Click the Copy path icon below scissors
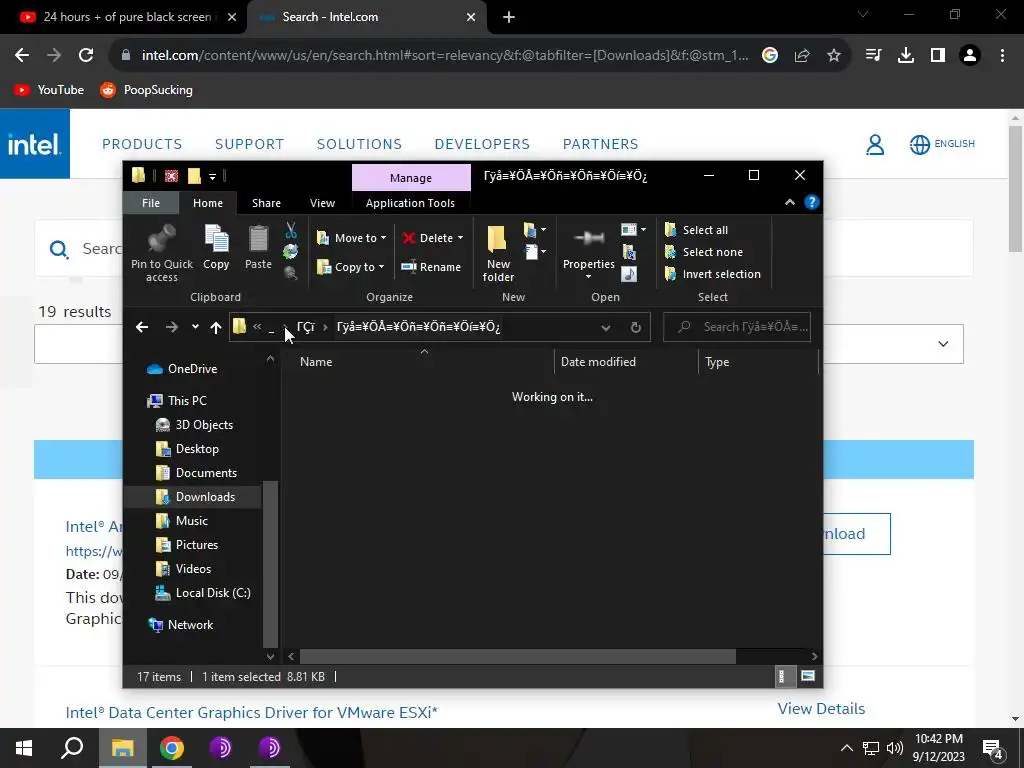 click(x=291, y=251)
